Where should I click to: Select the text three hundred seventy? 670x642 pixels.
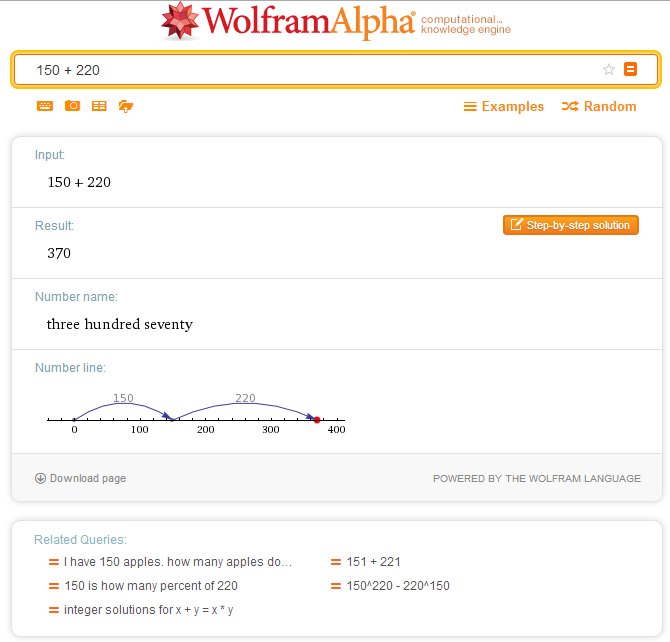[x=120, y=324]
